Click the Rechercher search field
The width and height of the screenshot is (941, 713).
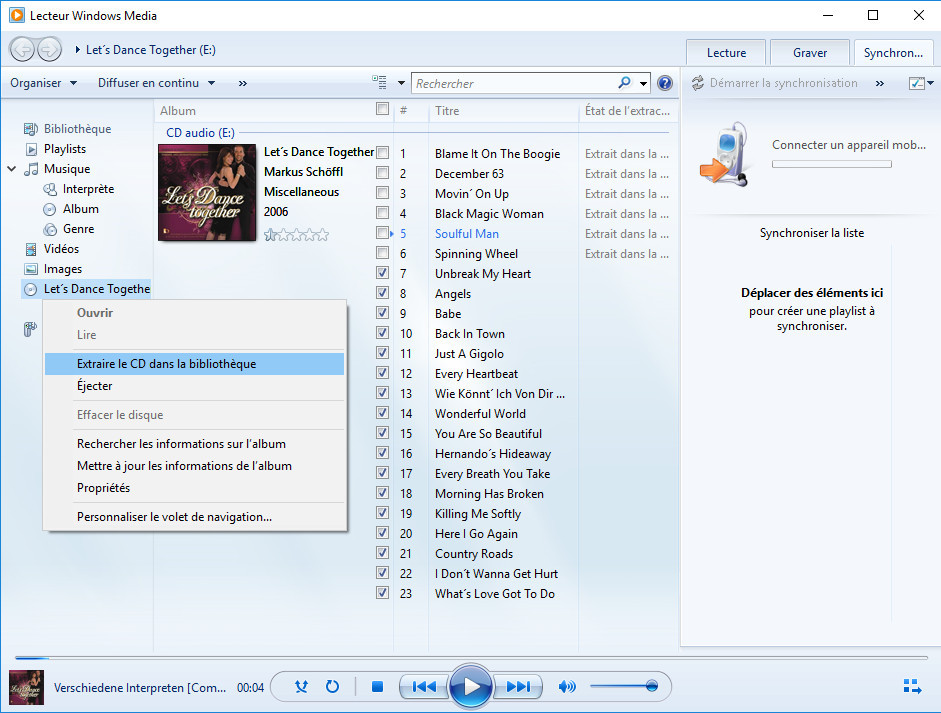click(515, 83)
